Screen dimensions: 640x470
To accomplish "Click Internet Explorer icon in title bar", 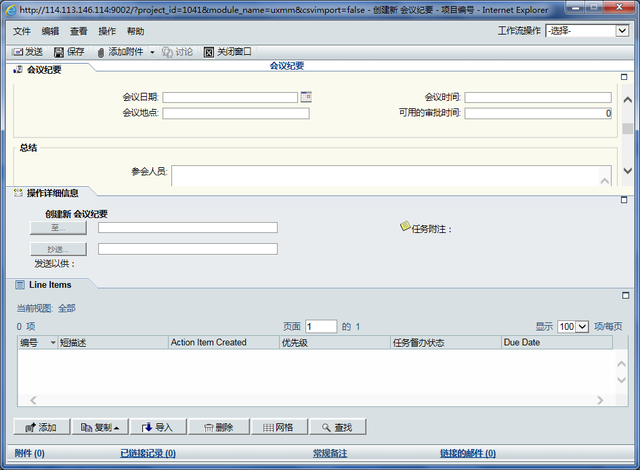I will (x=11, y=10).
